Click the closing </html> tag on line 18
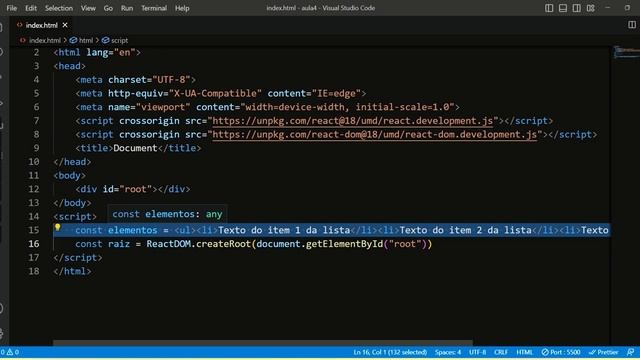 (x=72, y=271)
